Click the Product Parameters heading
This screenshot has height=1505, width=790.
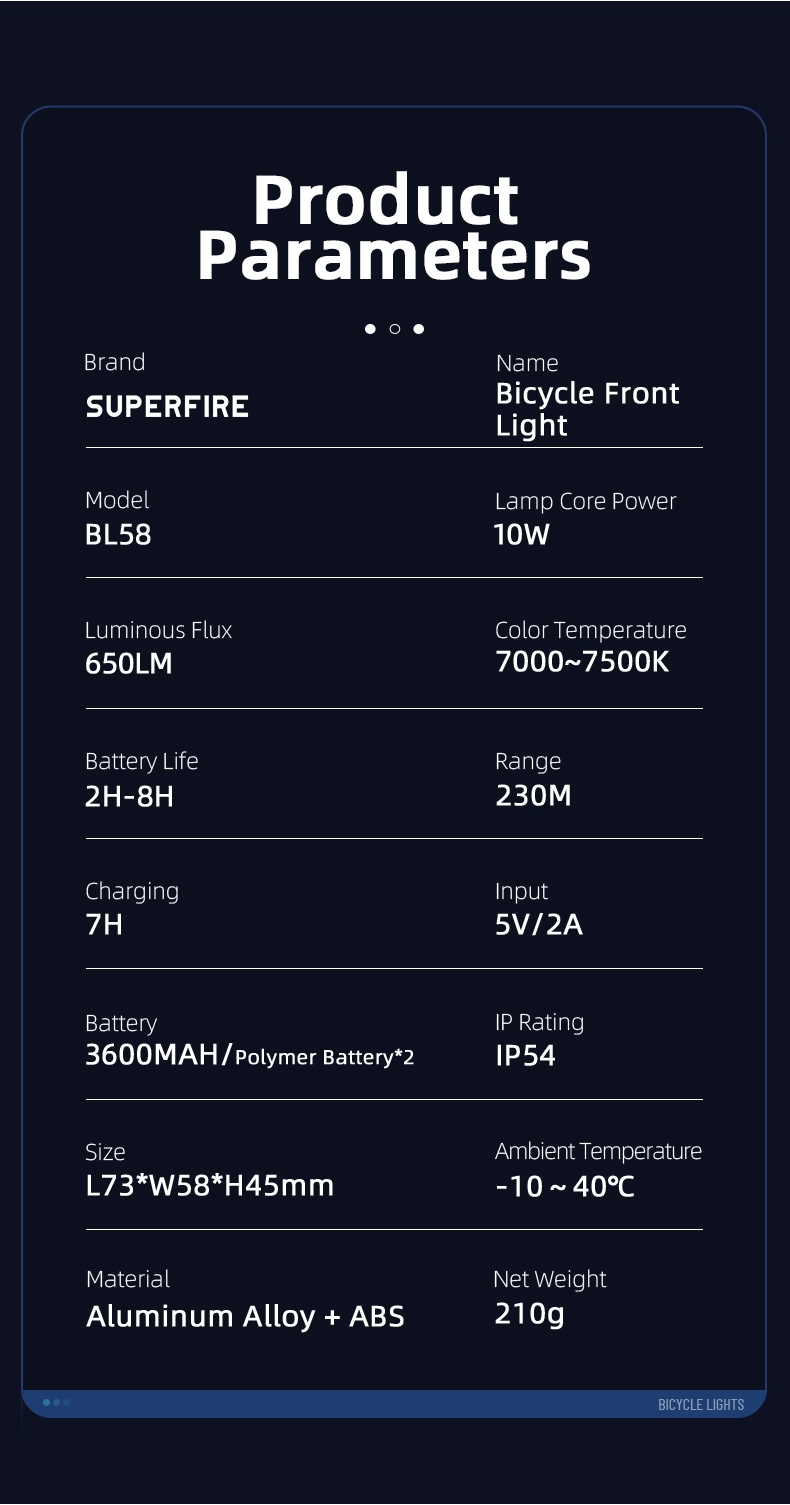394,228
